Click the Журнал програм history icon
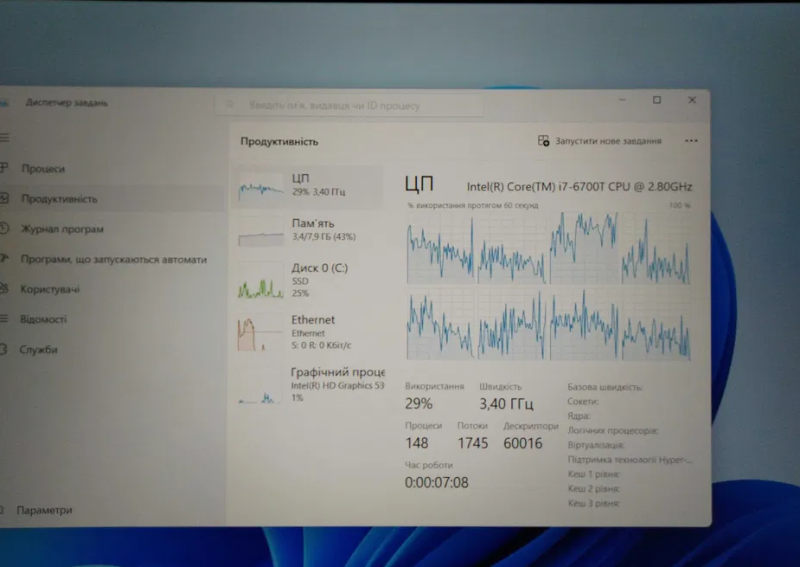800x567 pixels. (x=5, y=229)
